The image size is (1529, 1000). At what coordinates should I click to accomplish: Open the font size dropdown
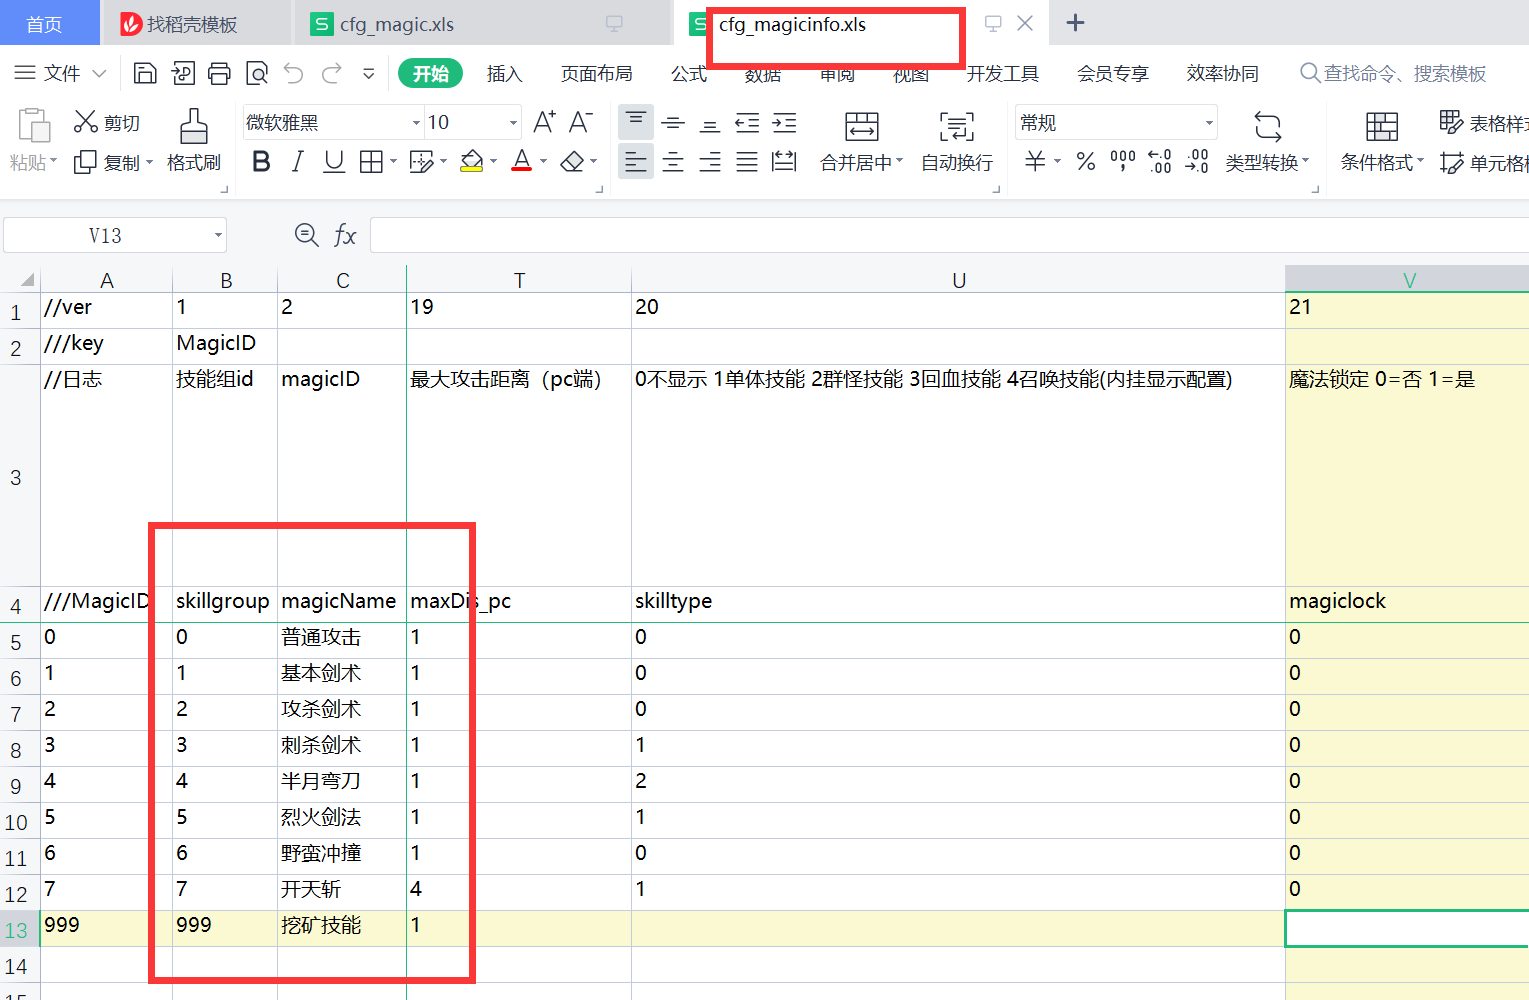(x=513, y=123)
